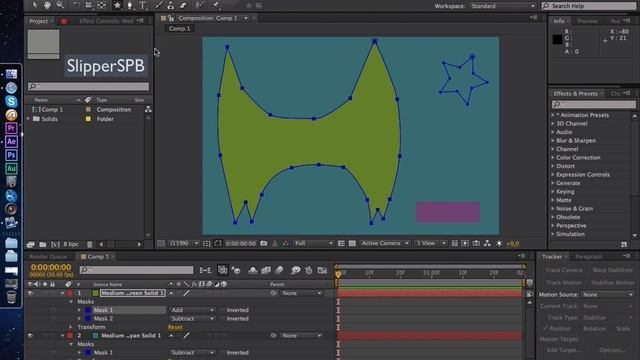
Task: Hide layer 1 Medium Green Solid
Action: pyautogui.click(x=30, y=293)
